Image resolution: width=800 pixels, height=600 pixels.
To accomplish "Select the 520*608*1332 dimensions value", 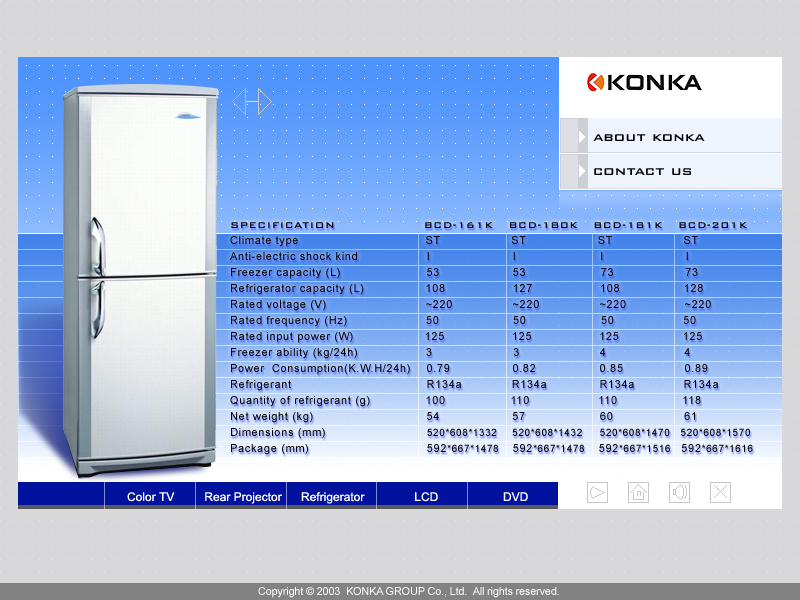I will 462,433.
